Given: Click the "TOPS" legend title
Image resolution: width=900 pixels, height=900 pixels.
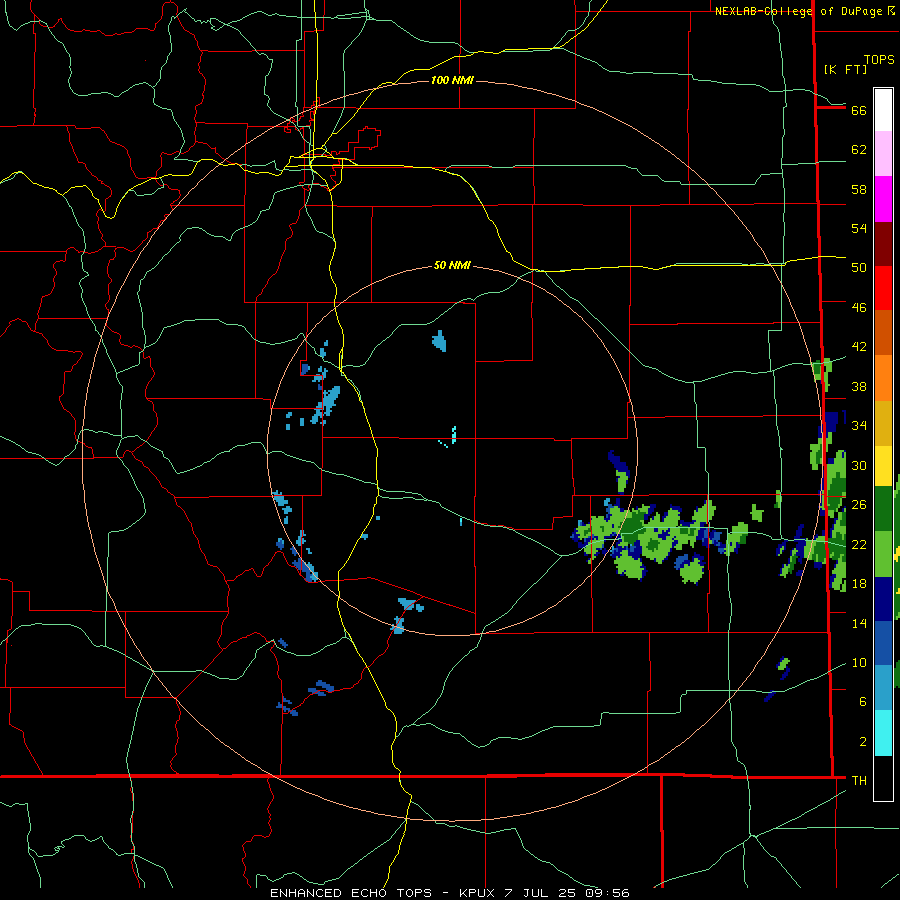Looking at the screenshot, I should coord(879,60).
